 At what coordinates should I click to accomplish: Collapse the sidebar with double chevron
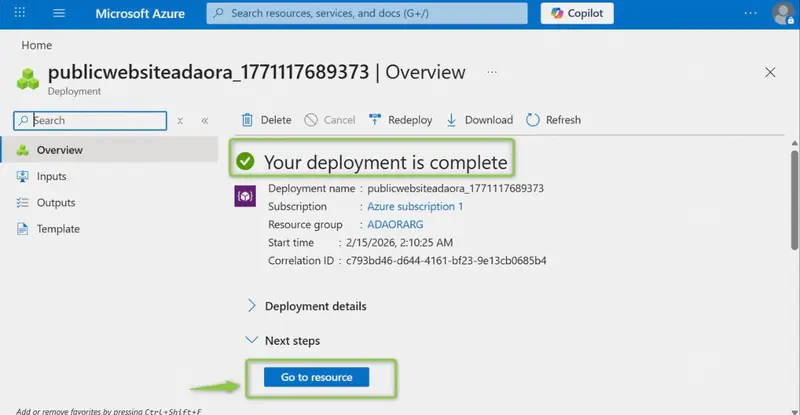(x=205, y=121)
